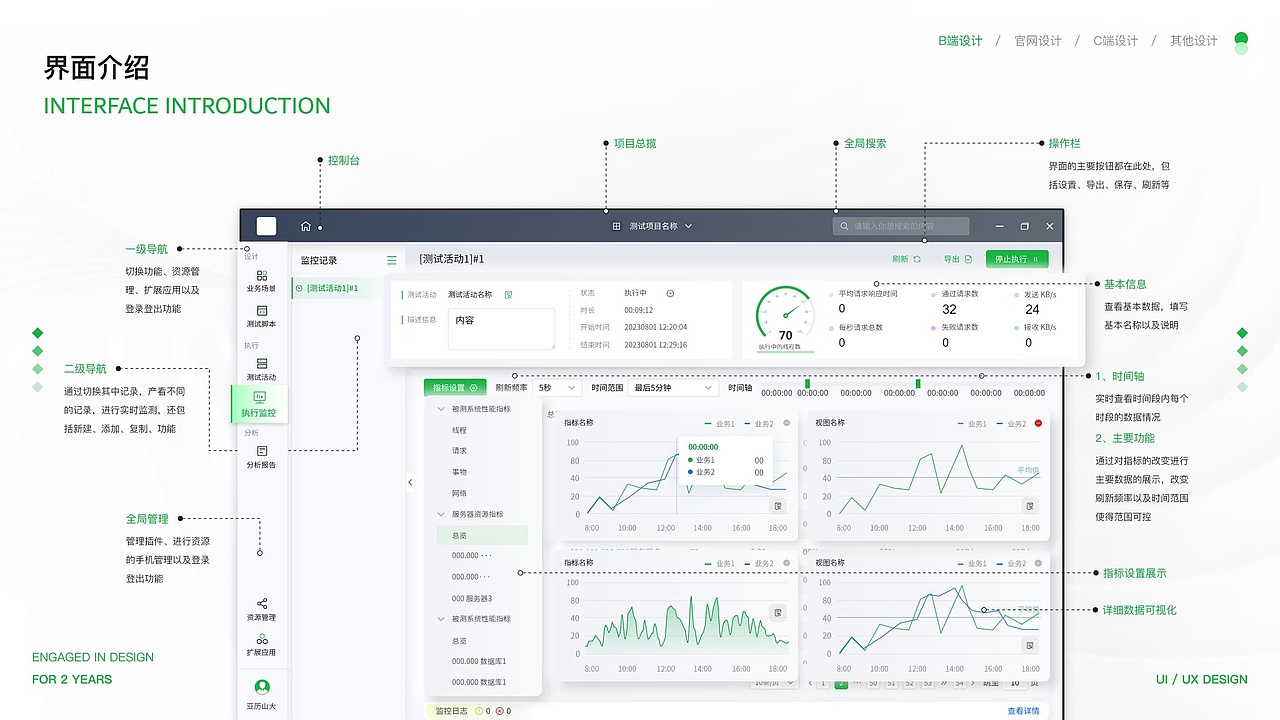
Task: Select 000.000 数据库1 first entry
Action: point(479,661)
